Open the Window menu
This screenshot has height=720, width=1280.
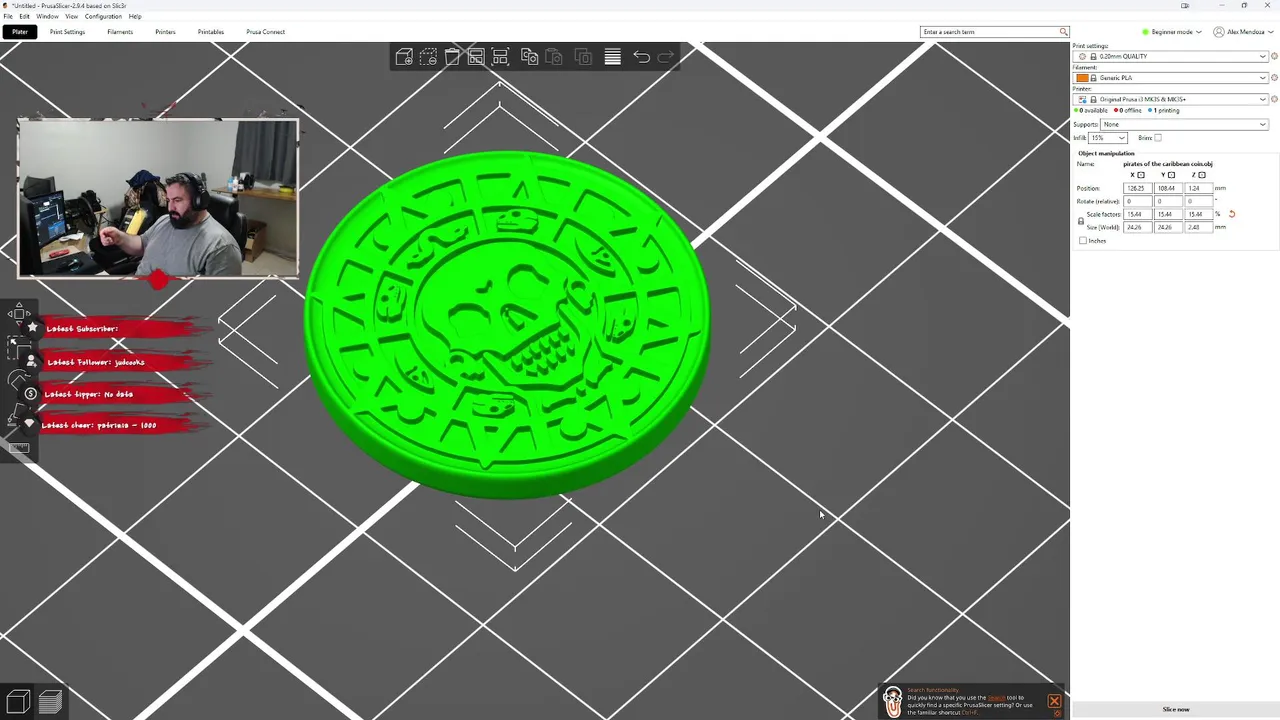[47, 16]
